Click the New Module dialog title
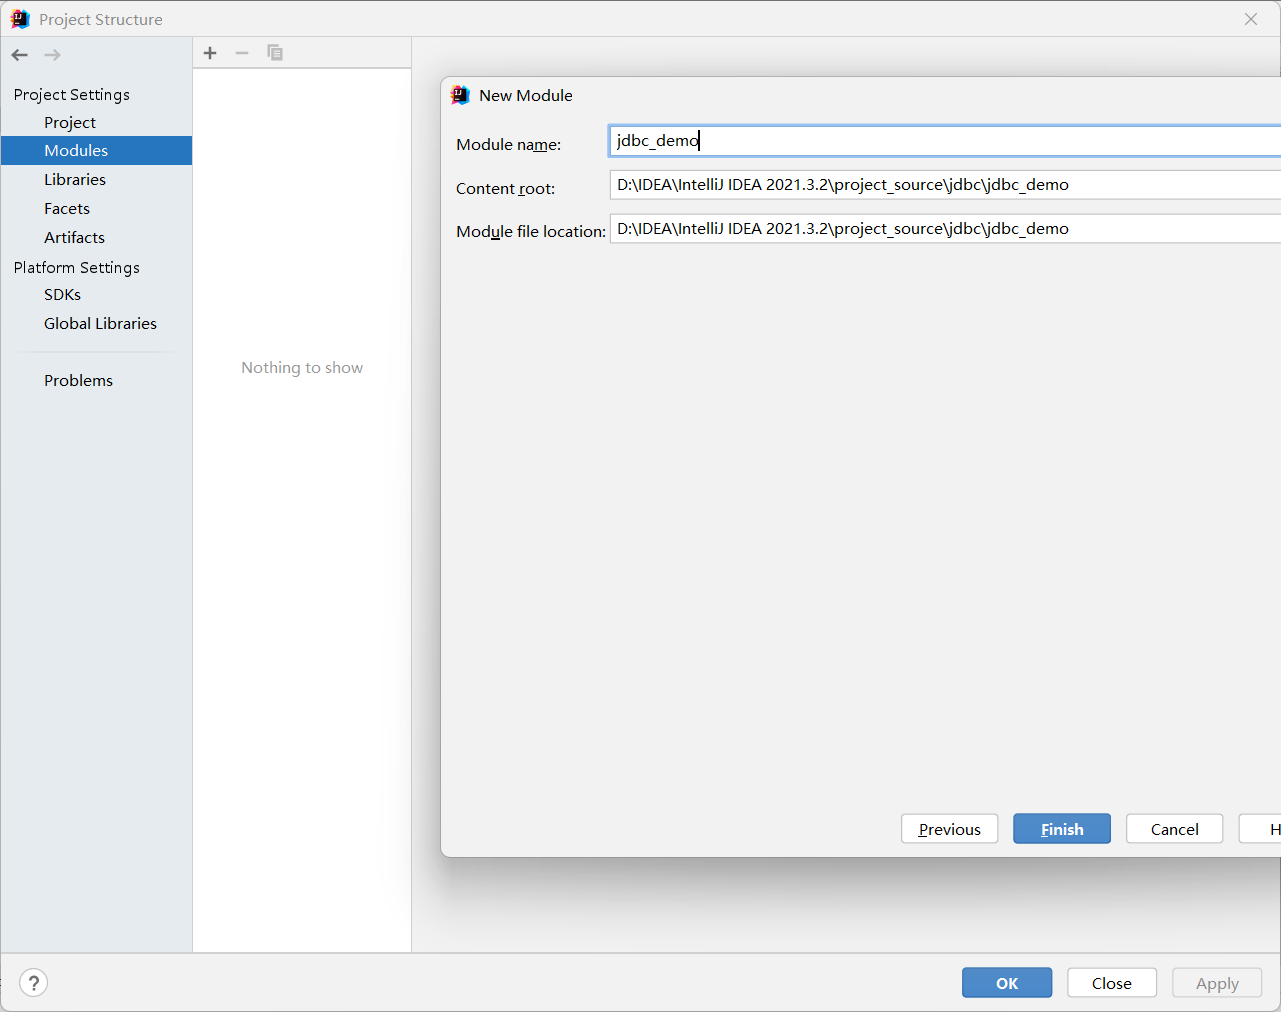 click(526, 95)
